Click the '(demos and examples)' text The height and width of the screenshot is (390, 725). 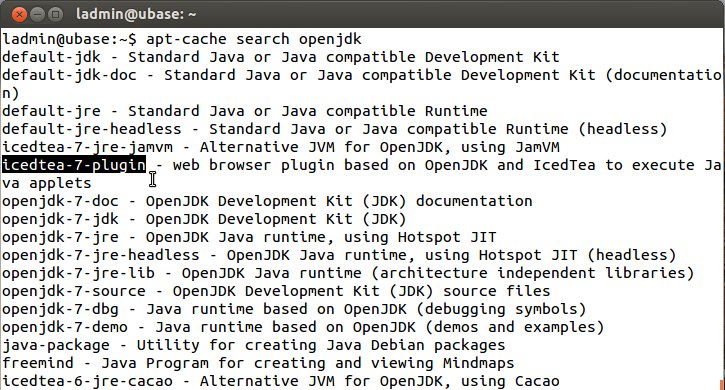point(514,328)
